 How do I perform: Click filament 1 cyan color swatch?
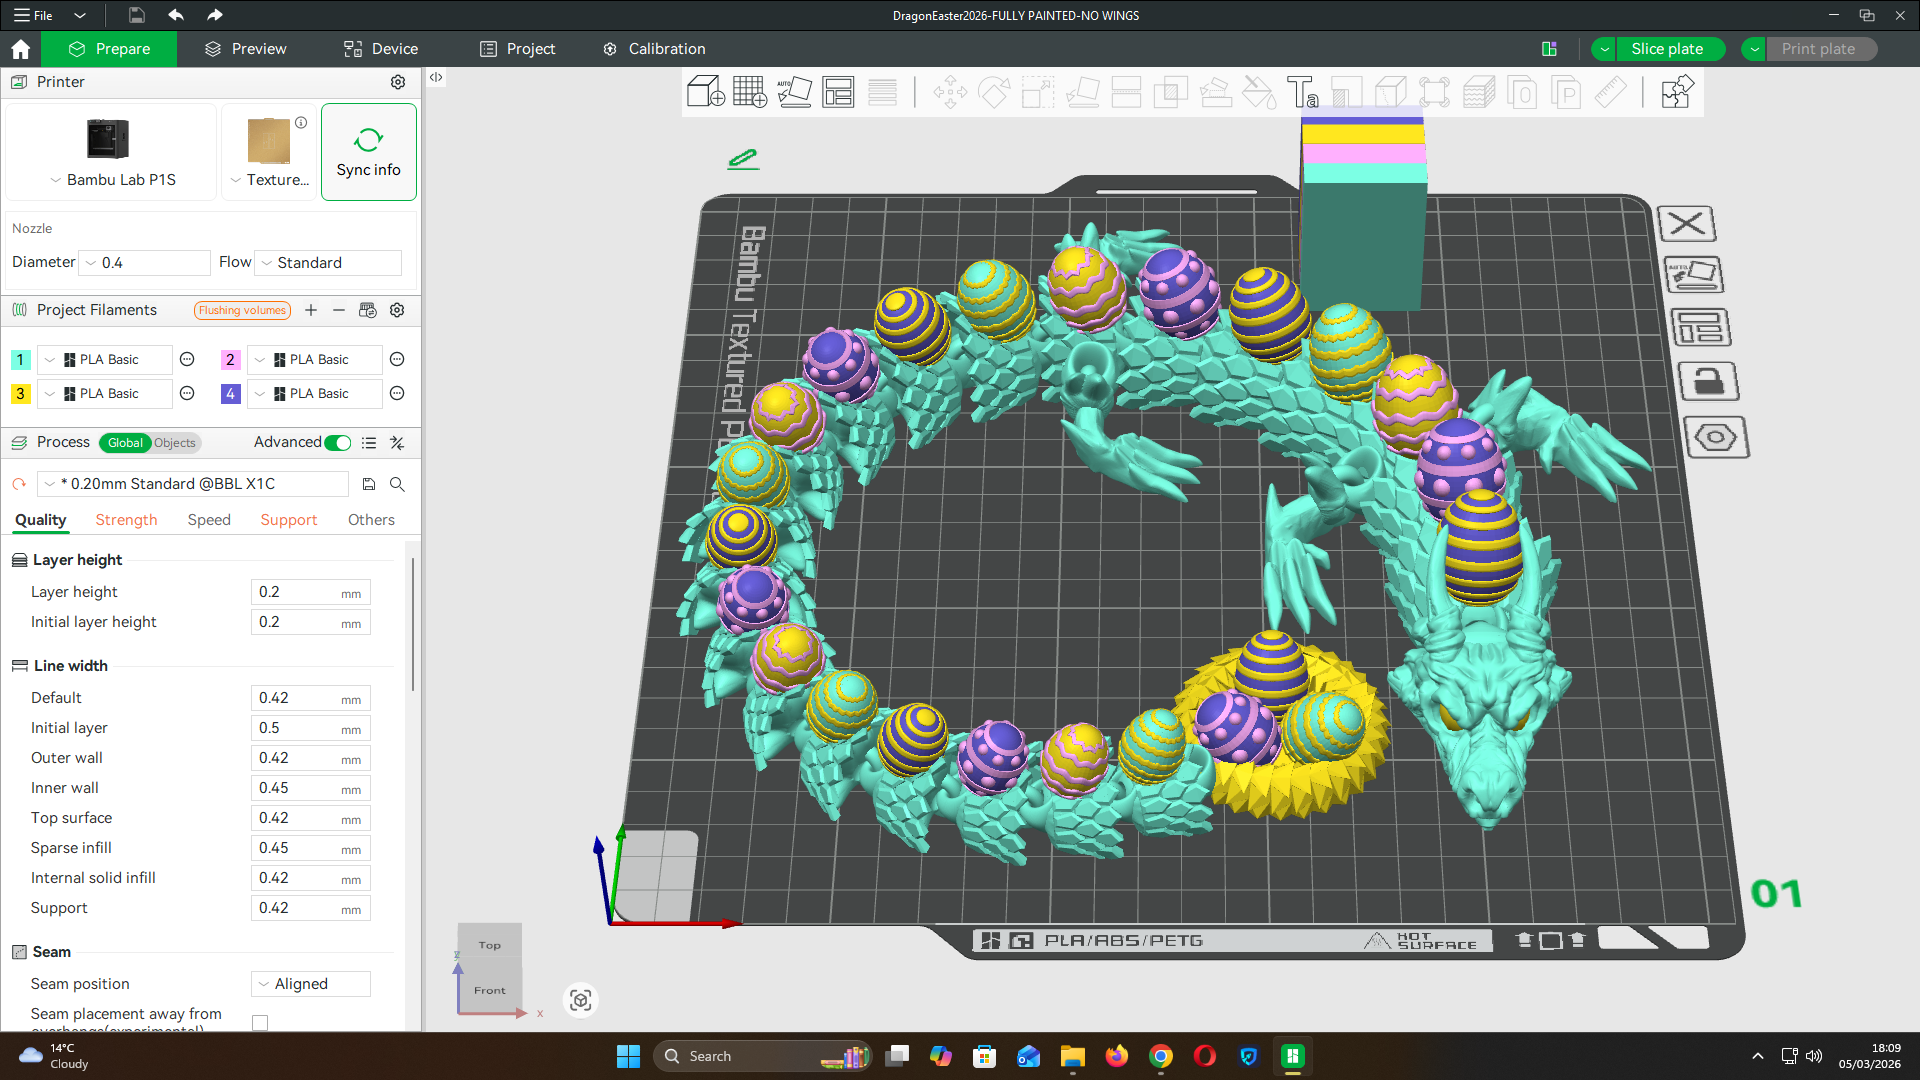tap(20, 360)
